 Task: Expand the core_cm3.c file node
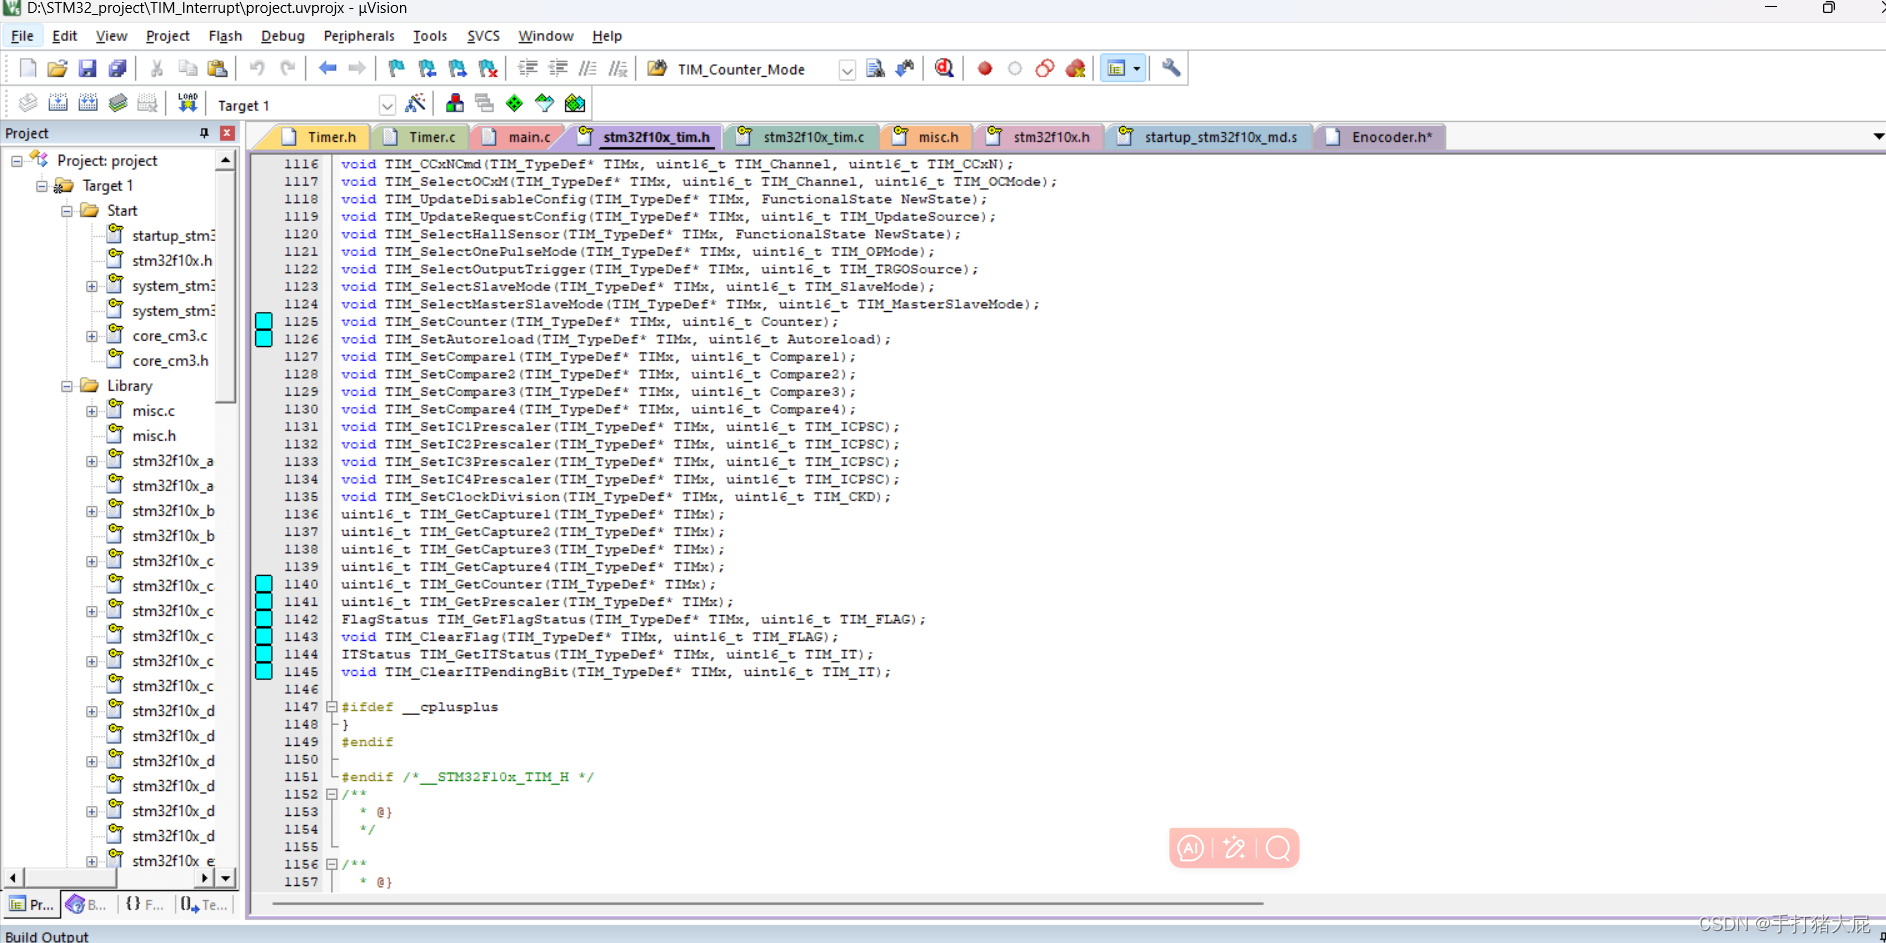tap(91, 336)
